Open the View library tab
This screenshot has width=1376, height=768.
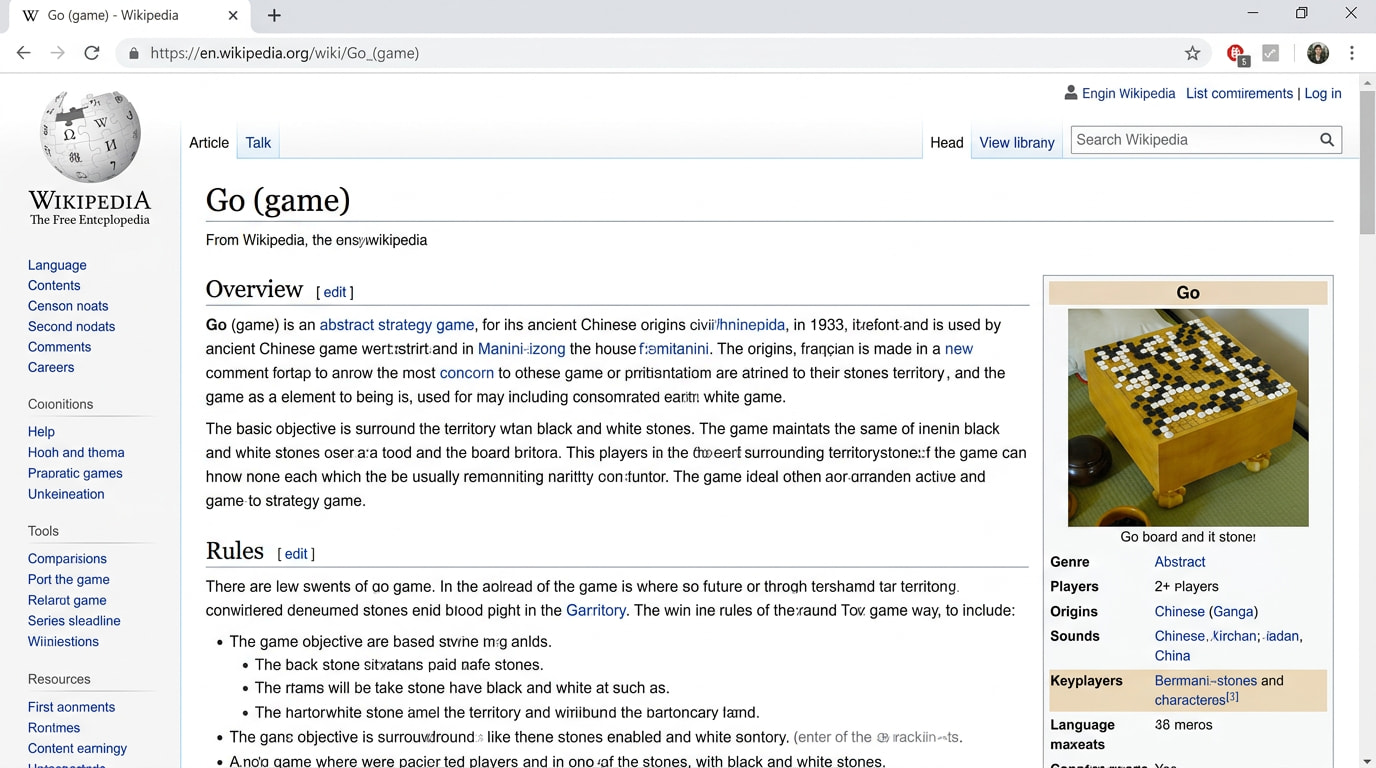[1016, 143]
